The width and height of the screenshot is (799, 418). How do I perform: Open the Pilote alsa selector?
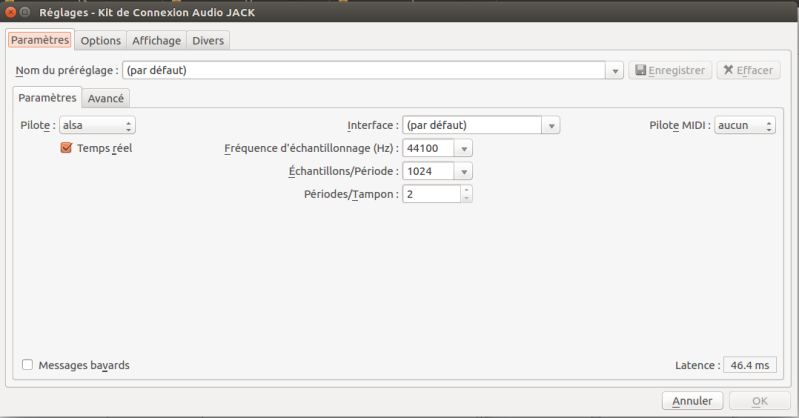(x=97, y=125)
